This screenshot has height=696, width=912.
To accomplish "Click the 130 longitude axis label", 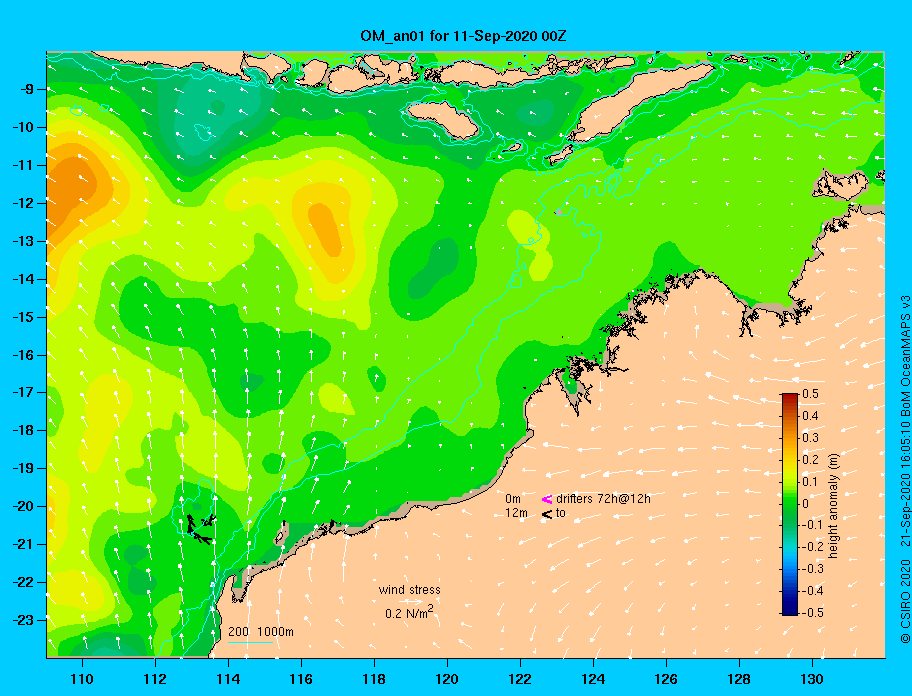I will tap(812, 679).
